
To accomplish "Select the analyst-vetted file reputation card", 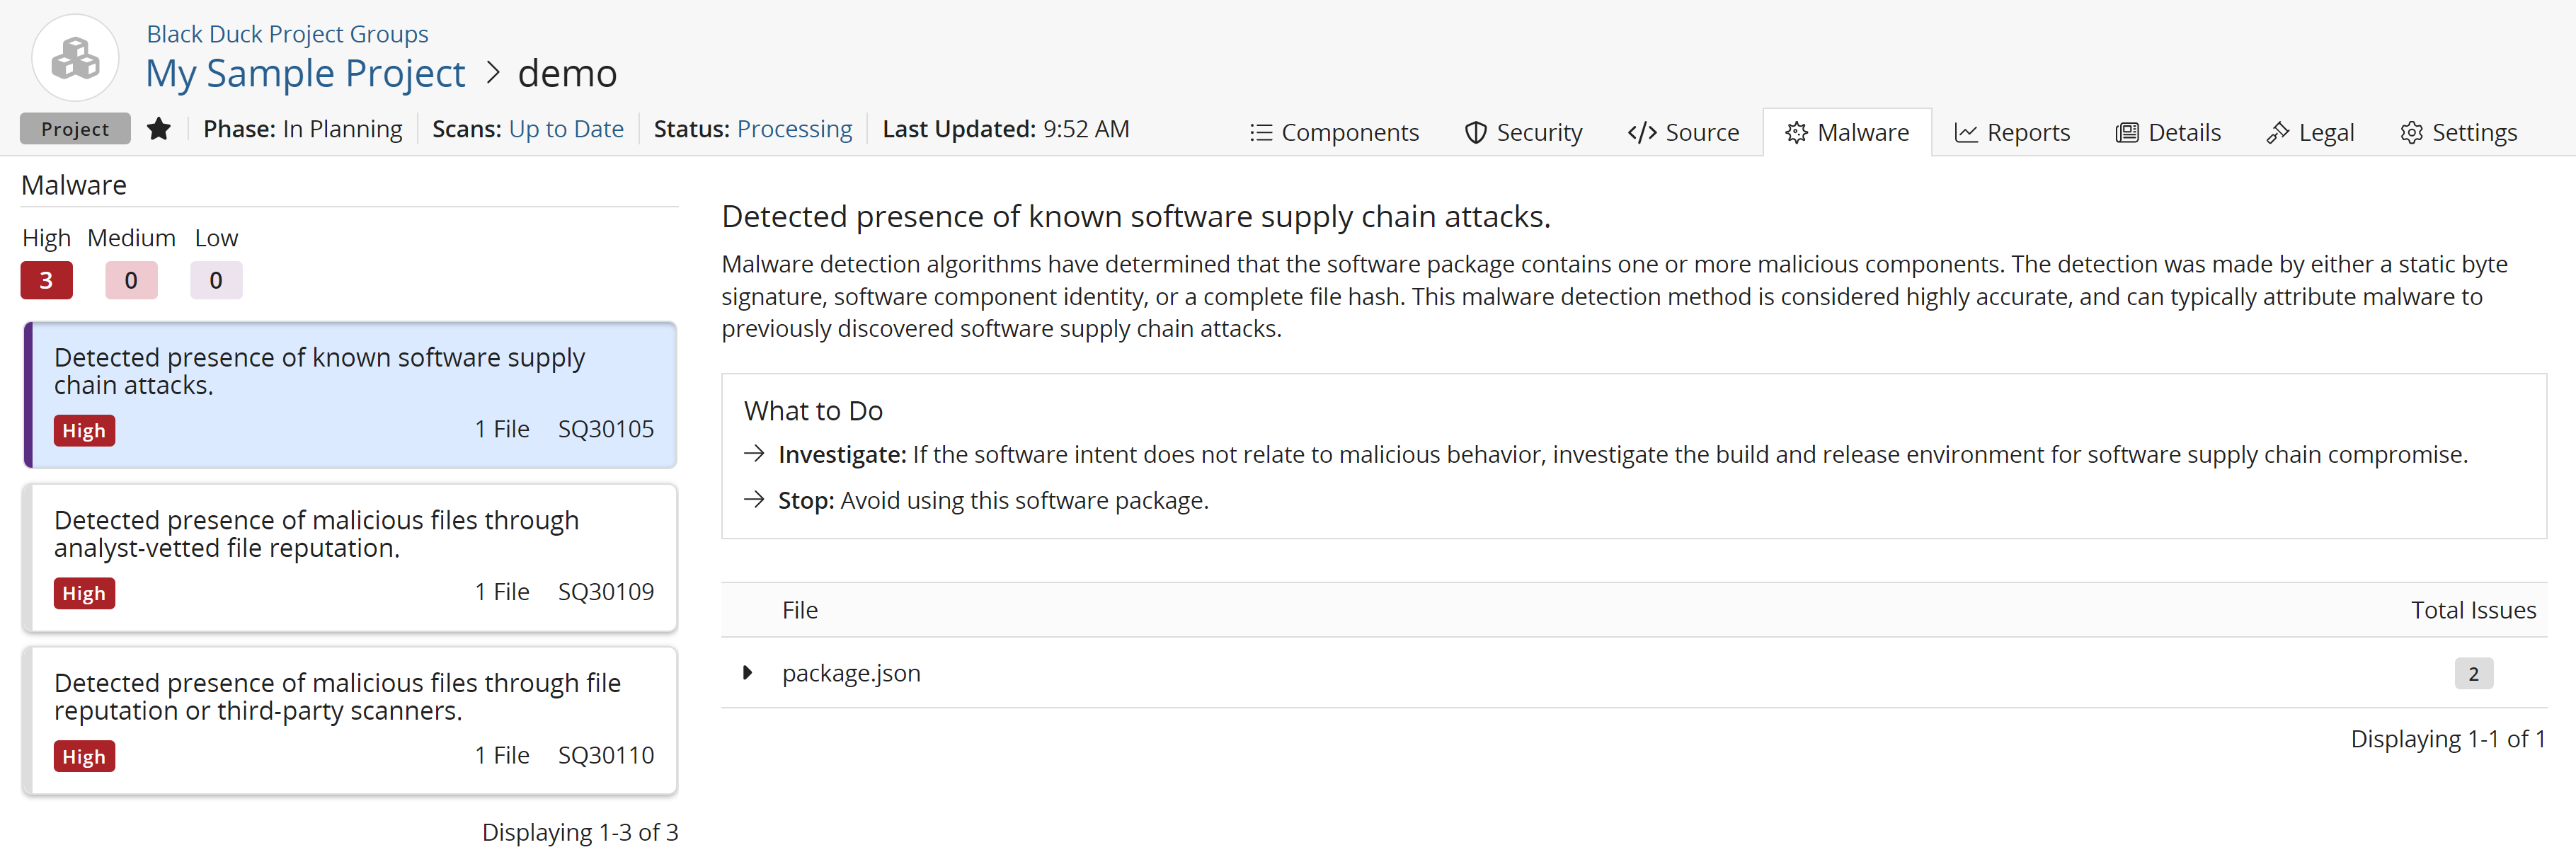I will point(350,558).
